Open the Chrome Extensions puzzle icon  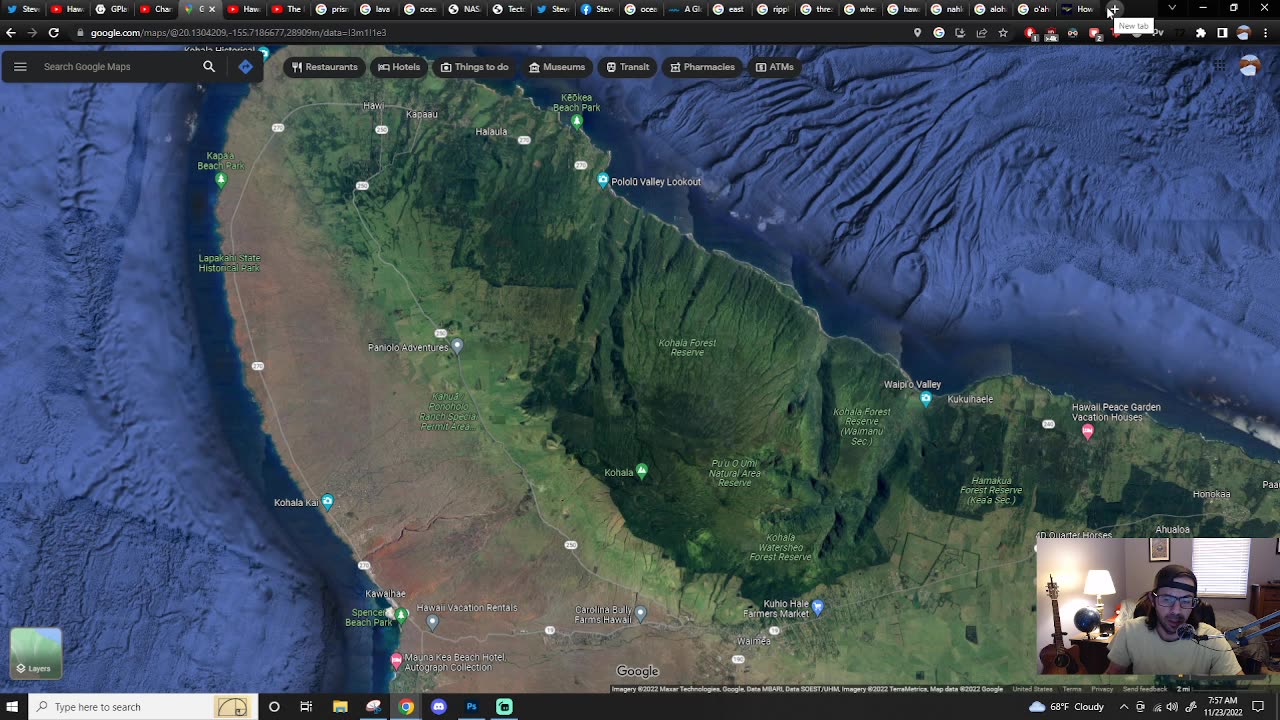[1201, 33]
